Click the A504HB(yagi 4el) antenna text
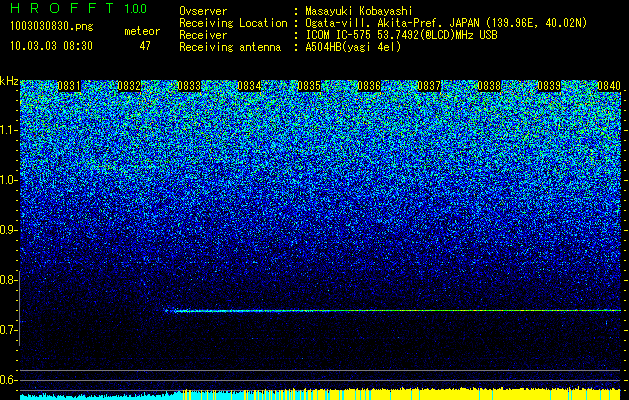The height and width of the screenshot is (400, 629). coord(353,47)
